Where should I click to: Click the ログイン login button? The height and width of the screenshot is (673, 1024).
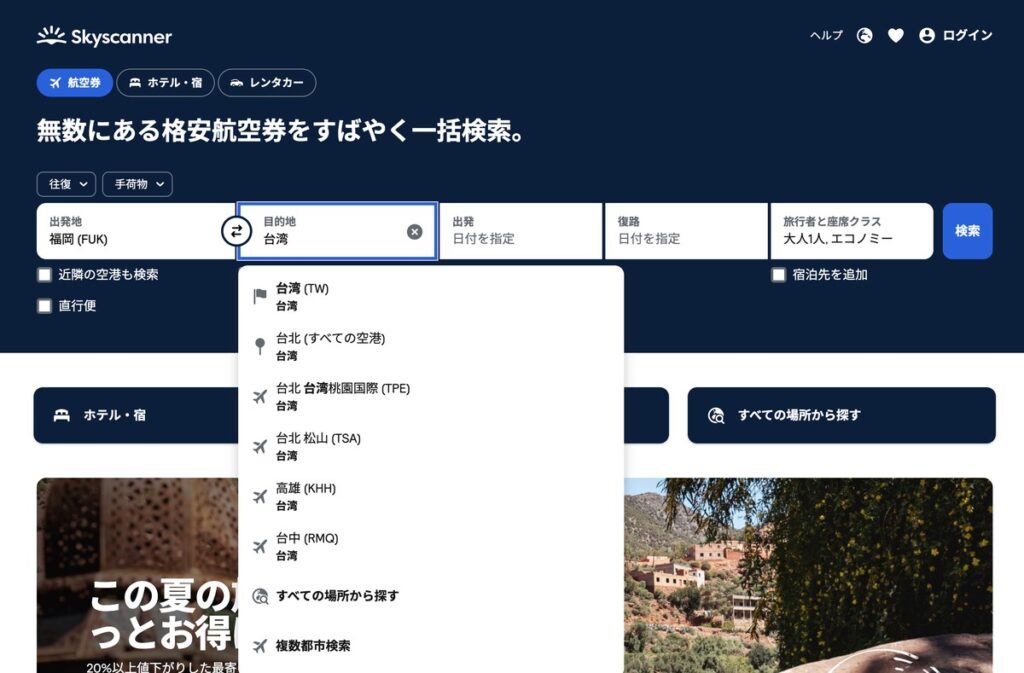[955, 35]
